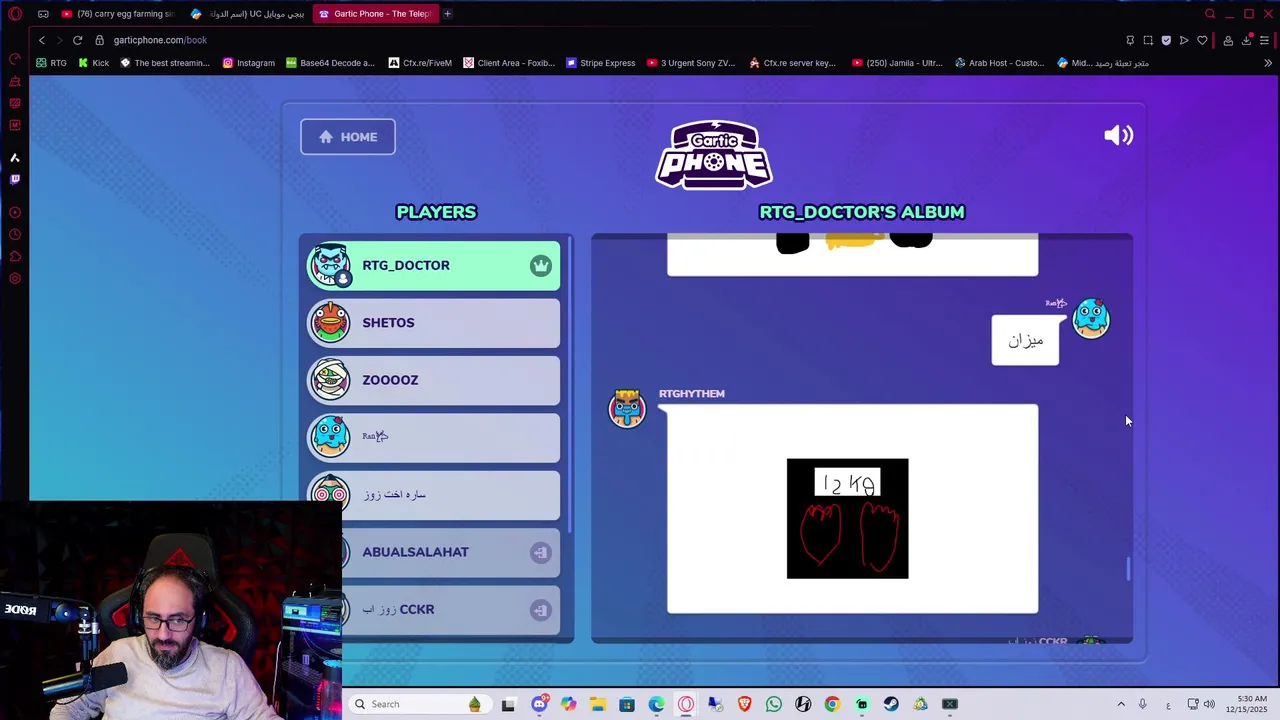Screen dimensions: 1280x720
Task: Switch to the UC ببجي موبايل tab
Action: click(248, 14)
